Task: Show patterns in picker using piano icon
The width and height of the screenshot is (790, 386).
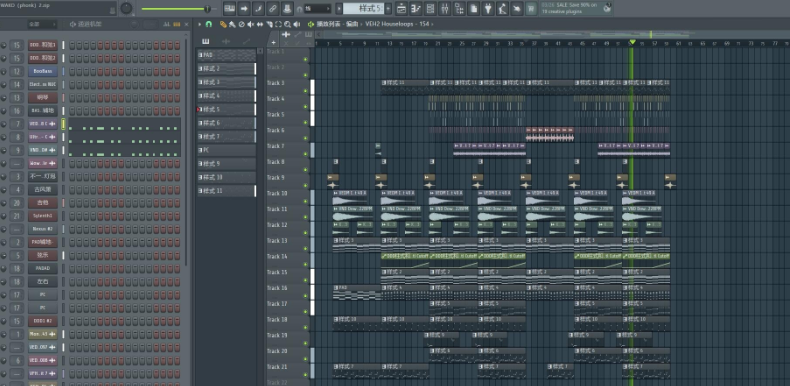Action: pos(206,41)
